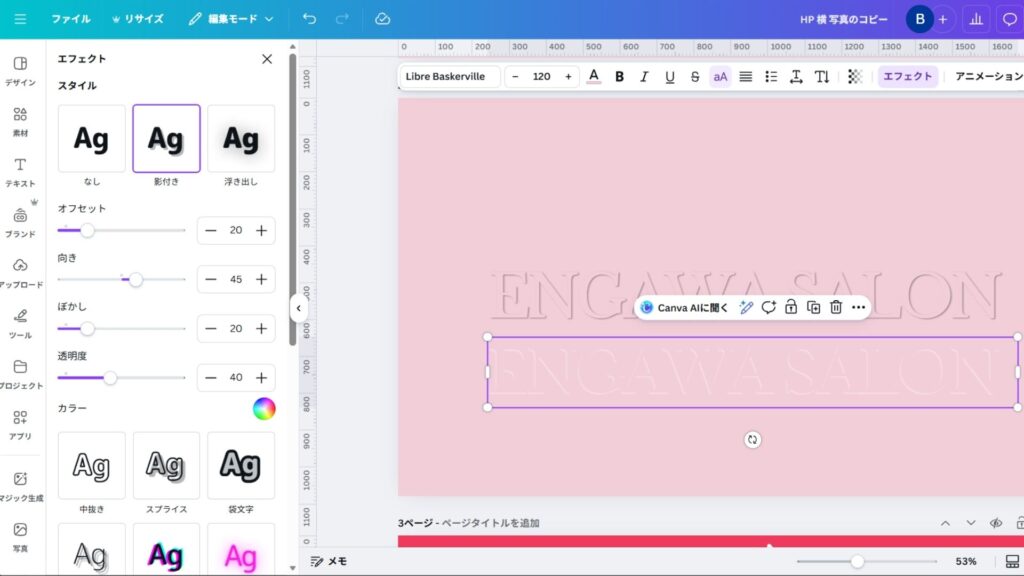
Task: Toggle bold formatting on the text
Action: [619, 77]
